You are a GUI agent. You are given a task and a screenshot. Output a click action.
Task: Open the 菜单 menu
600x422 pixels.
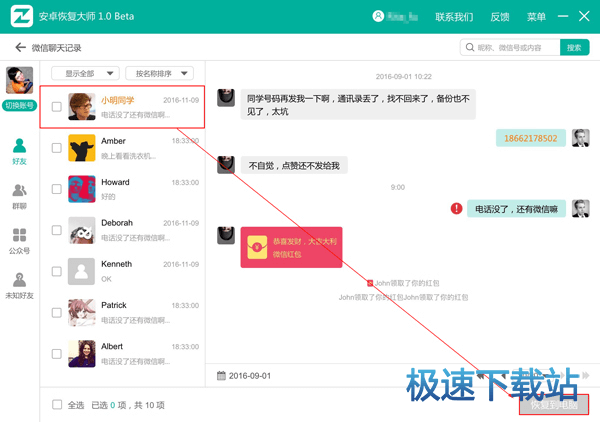[x=536, y=17]
